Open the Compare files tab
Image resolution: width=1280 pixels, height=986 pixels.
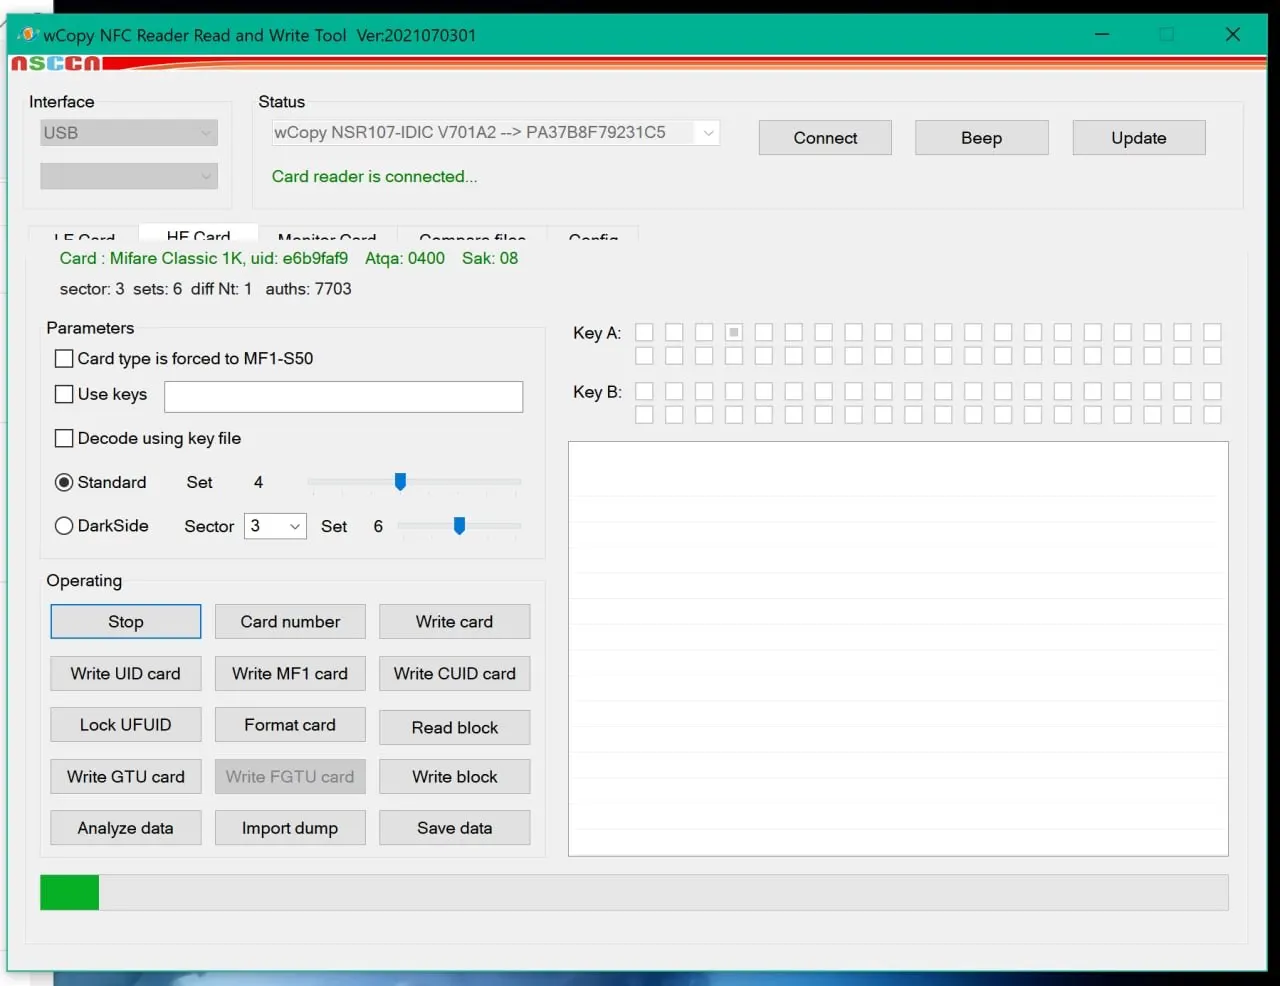tap(472, 236)
